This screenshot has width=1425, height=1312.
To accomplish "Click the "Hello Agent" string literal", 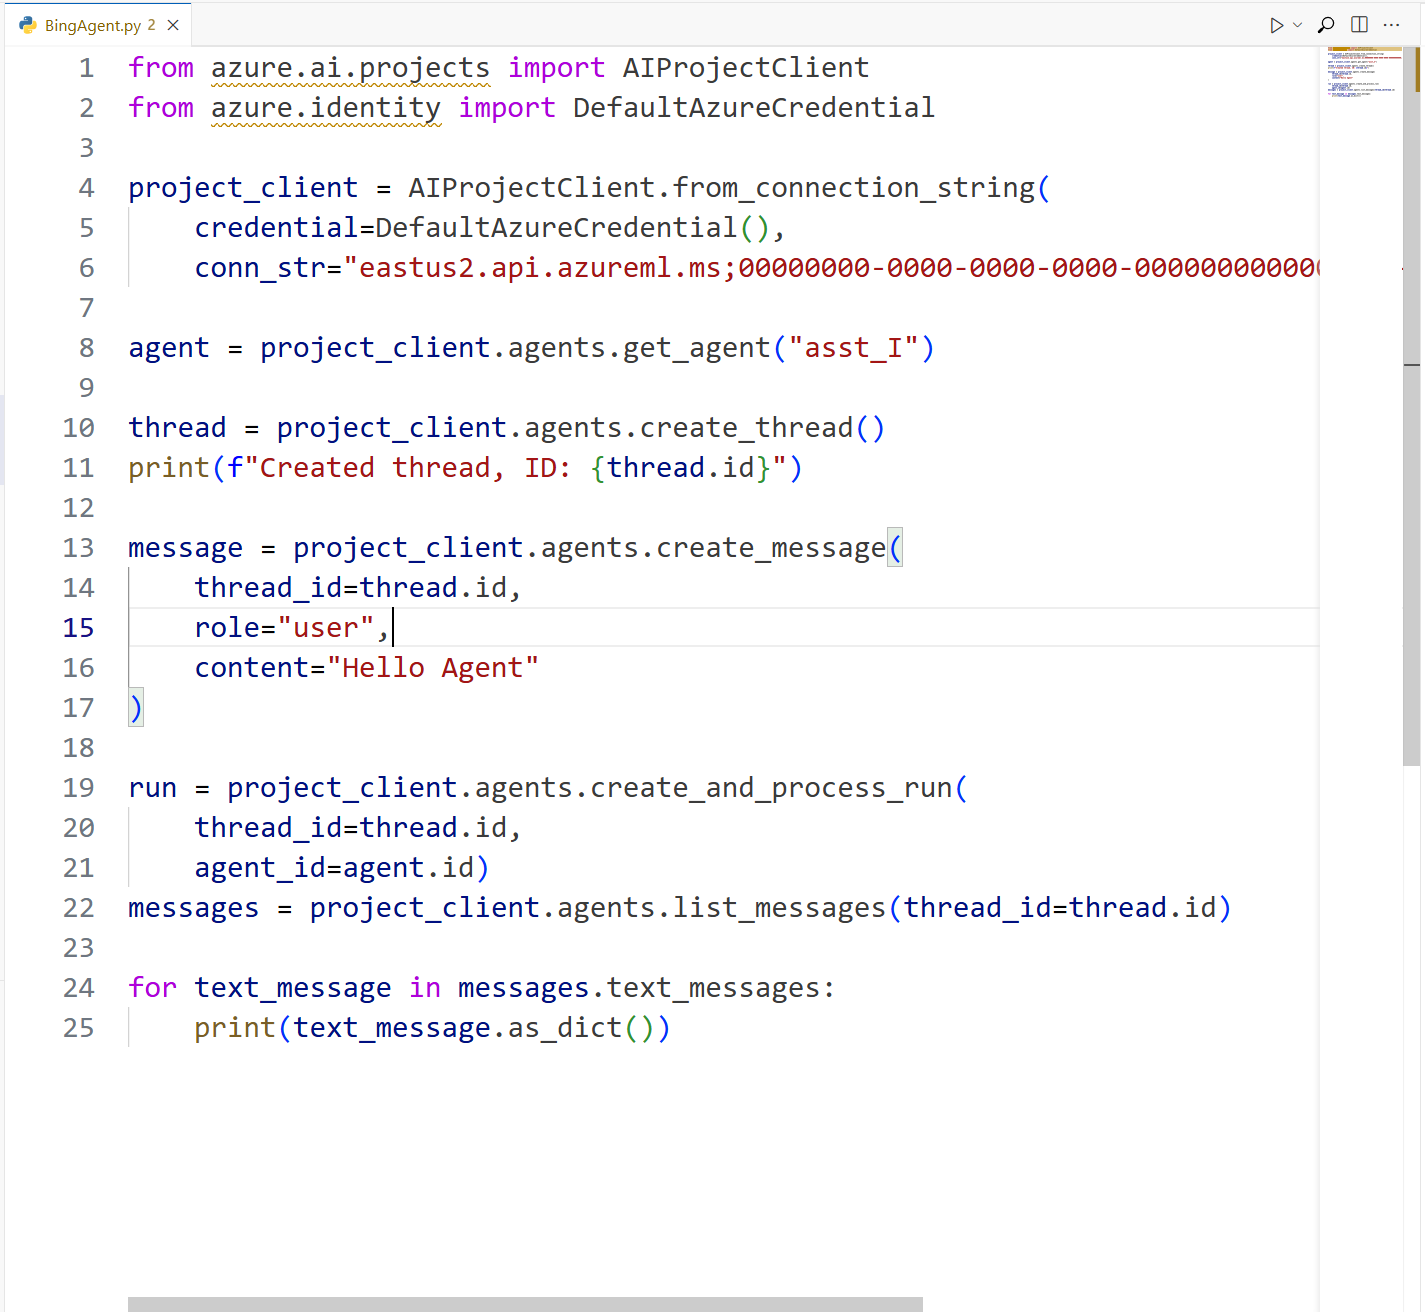I will [435, 667].
